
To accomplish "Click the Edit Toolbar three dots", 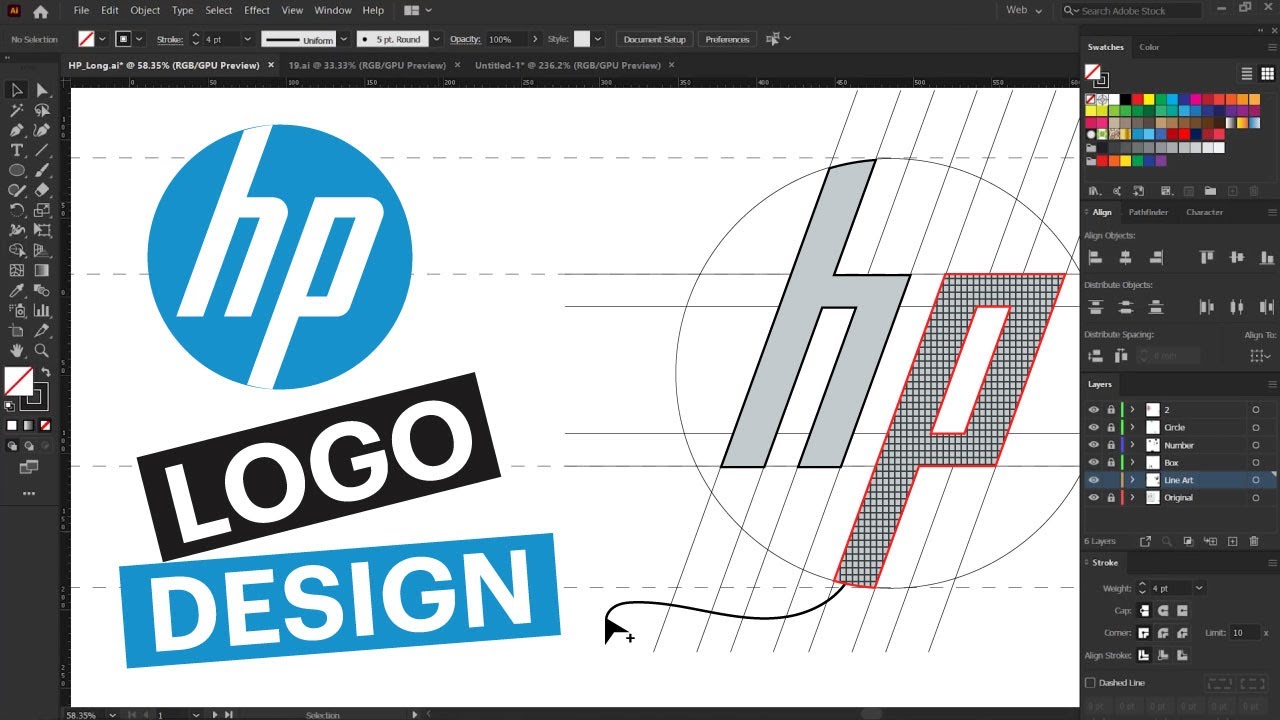I will pyautogui.click(x=28, y=493).
